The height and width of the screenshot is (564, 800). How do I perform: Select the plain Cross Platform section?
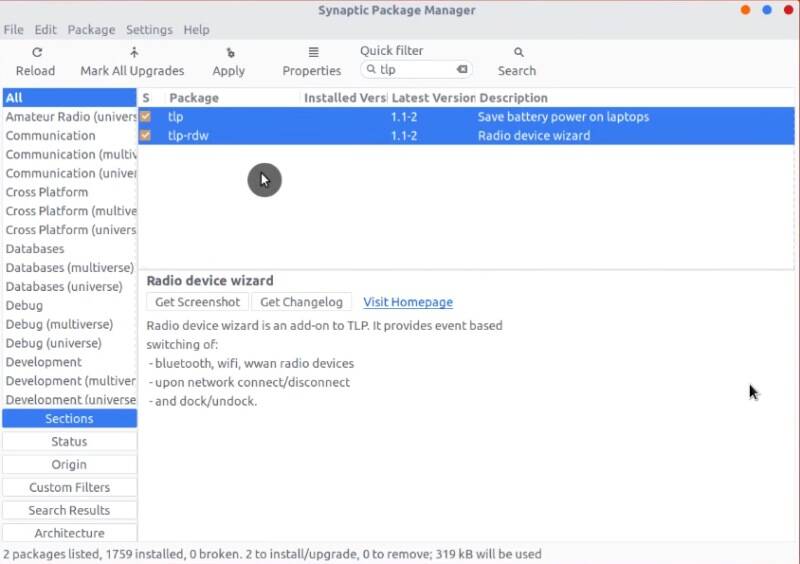[x=69, y=192]
